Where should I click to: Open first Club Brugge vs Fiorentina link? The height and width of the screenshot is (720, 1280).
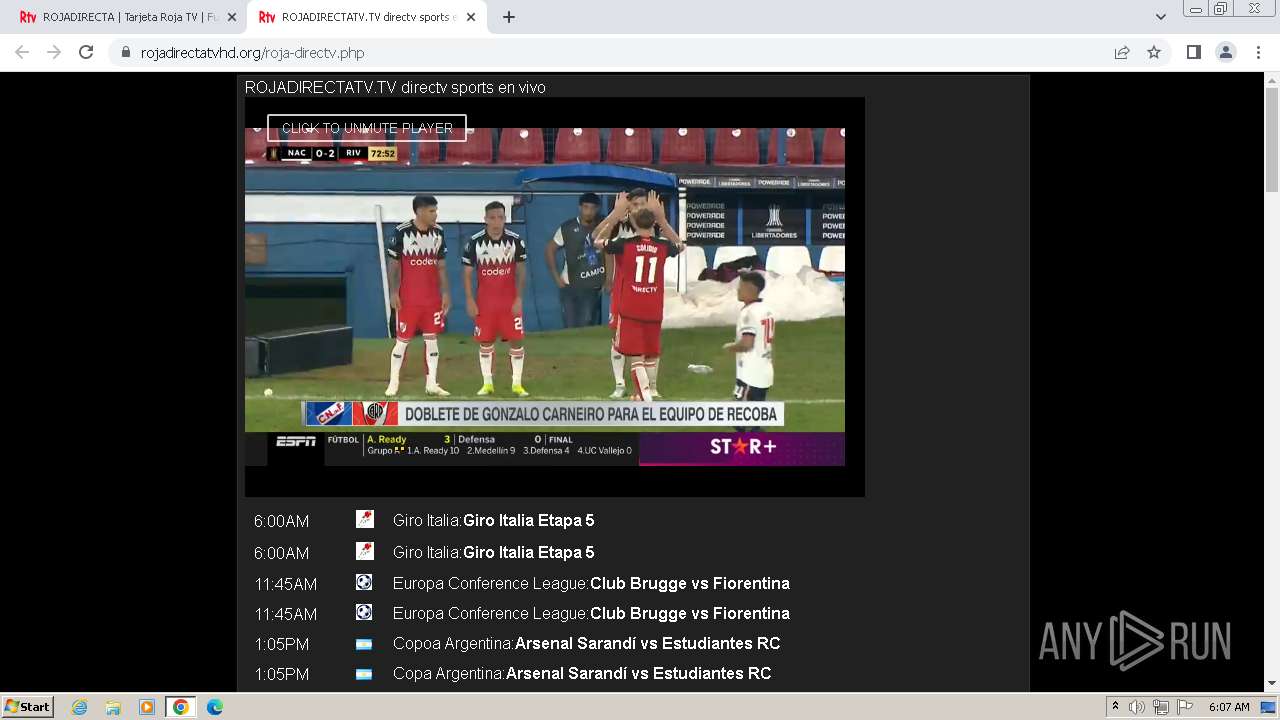[x=690, y=583]
